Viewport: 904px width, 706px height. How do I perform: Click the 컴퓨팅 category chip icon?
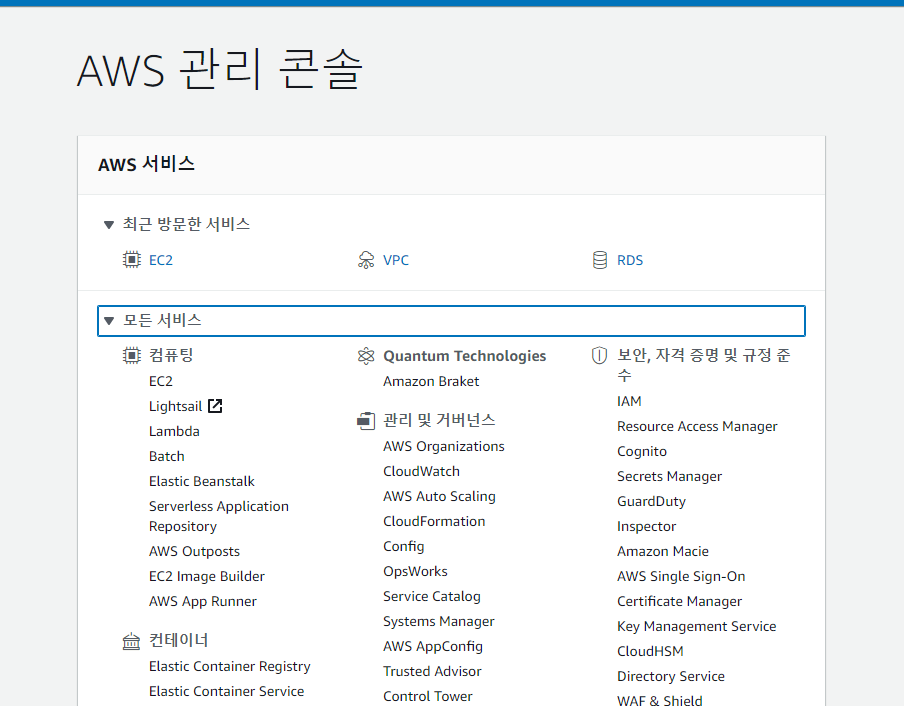[131, 355]
